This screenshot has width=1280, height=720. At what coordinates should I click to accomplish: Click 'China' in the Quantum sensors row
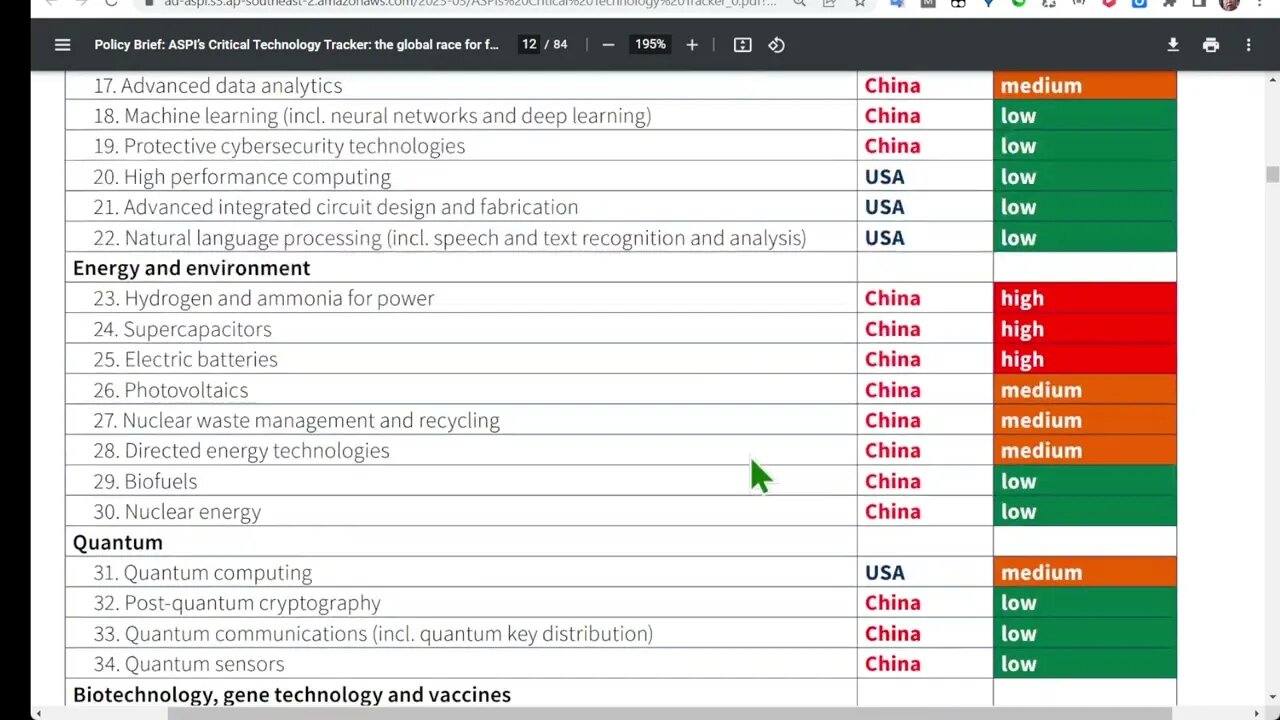(x=892, y=664)
